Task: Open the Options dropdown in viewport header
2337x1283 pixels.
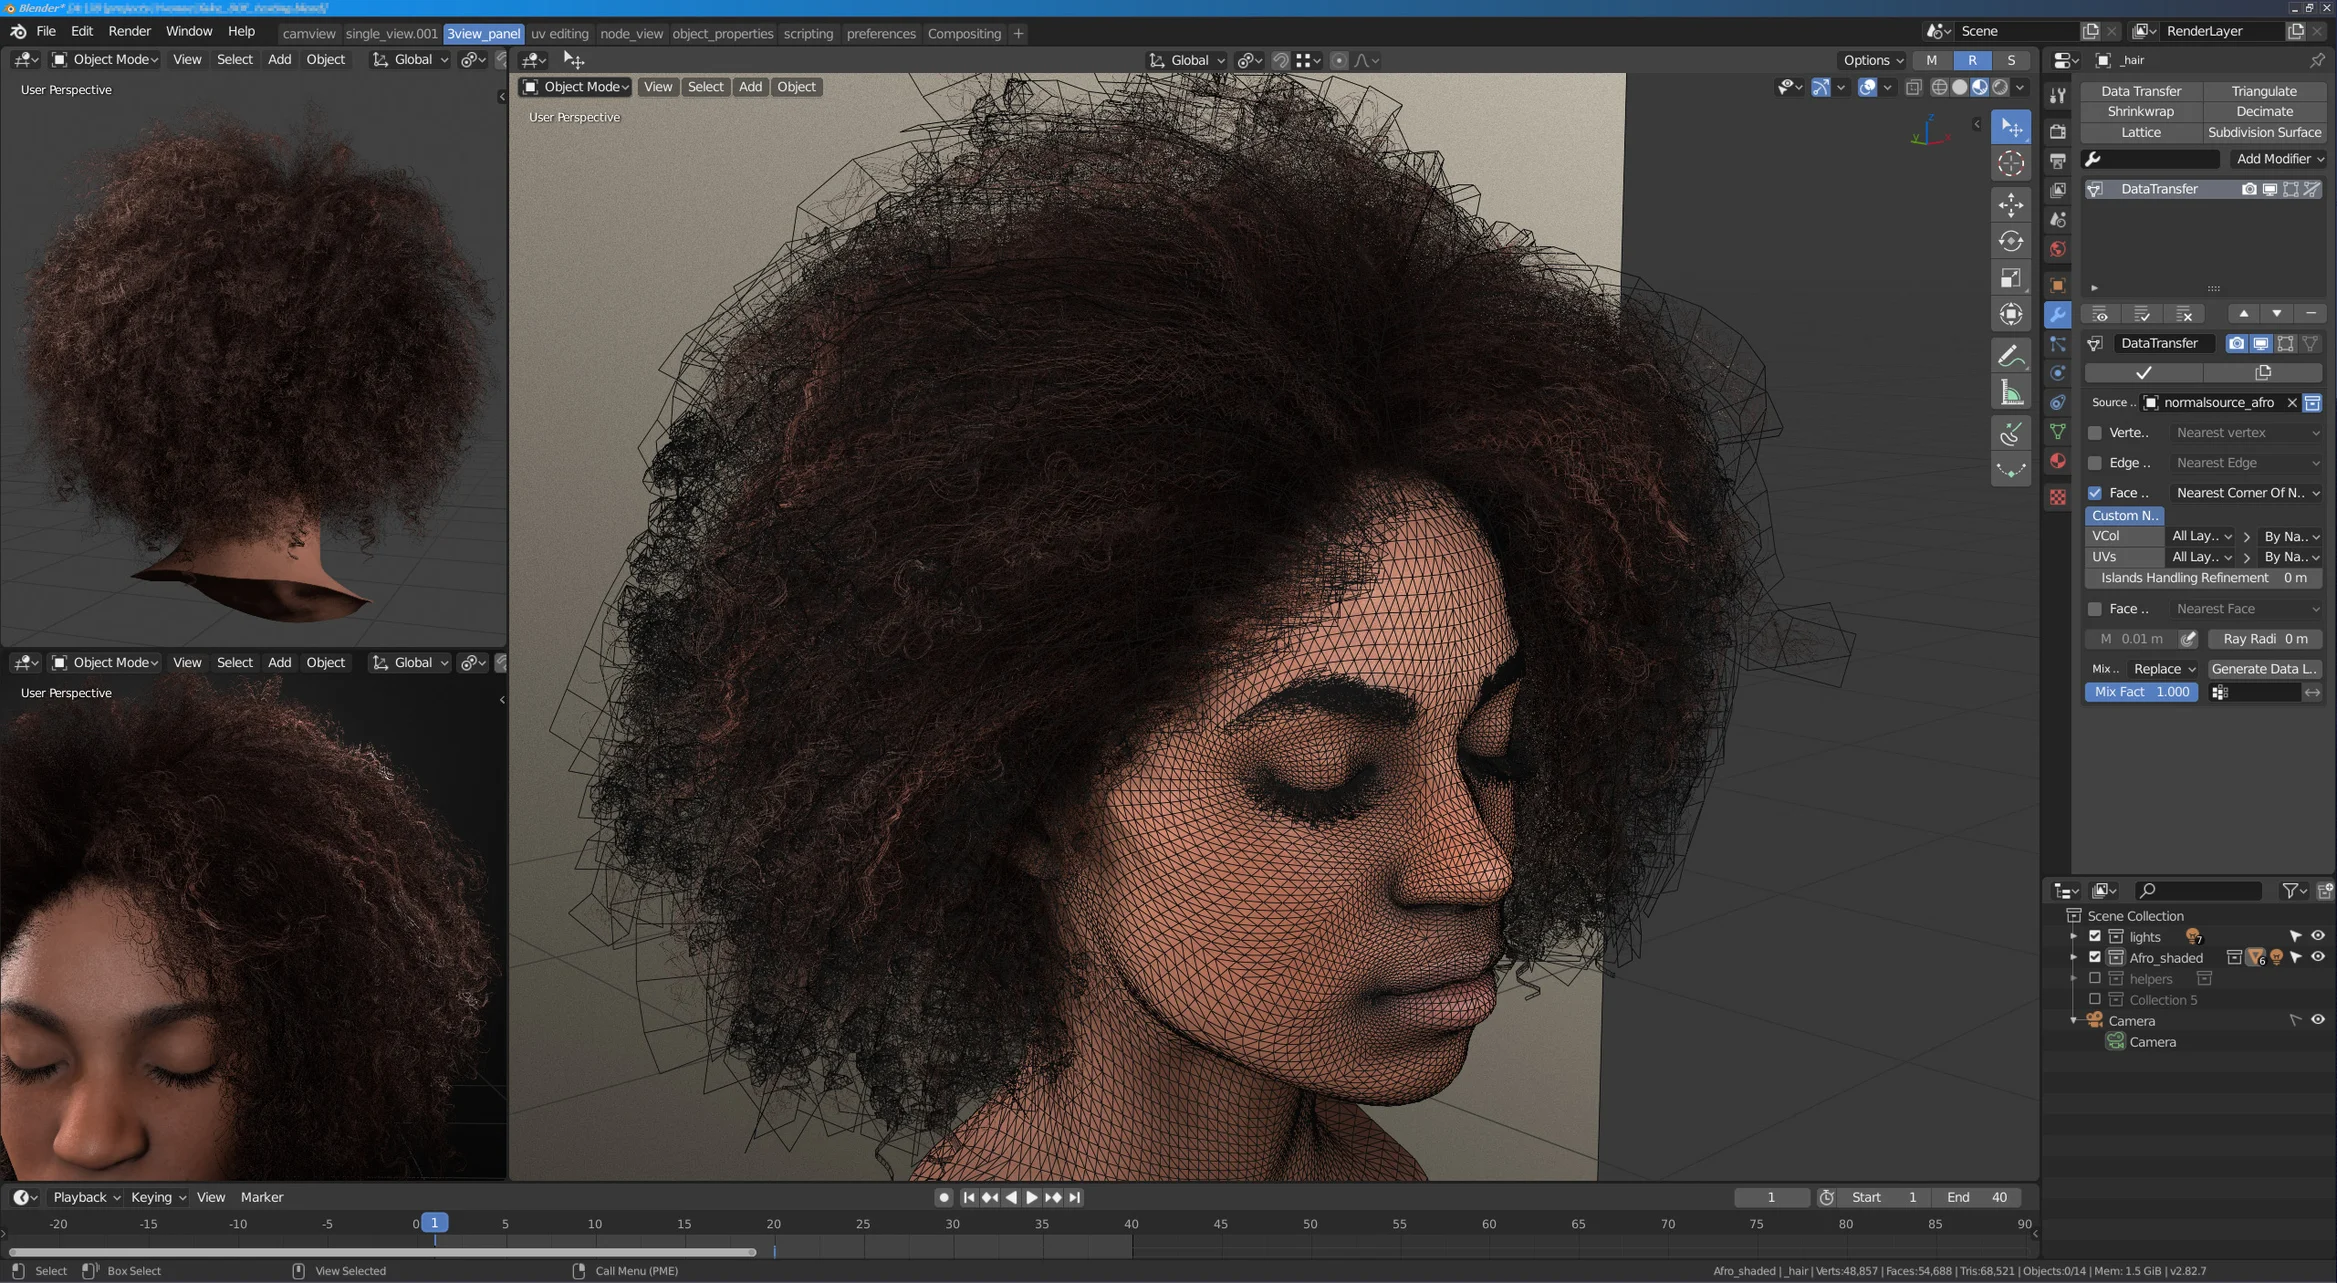Action: (1872, 60)
